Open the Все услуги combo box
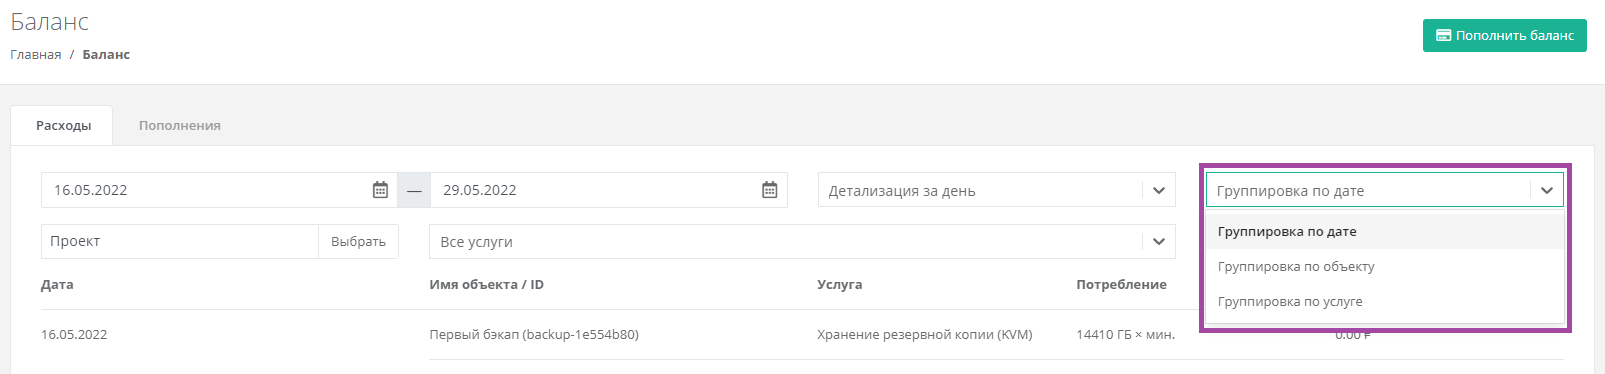This screenshot has height=374, width=1605. point(803,241)
